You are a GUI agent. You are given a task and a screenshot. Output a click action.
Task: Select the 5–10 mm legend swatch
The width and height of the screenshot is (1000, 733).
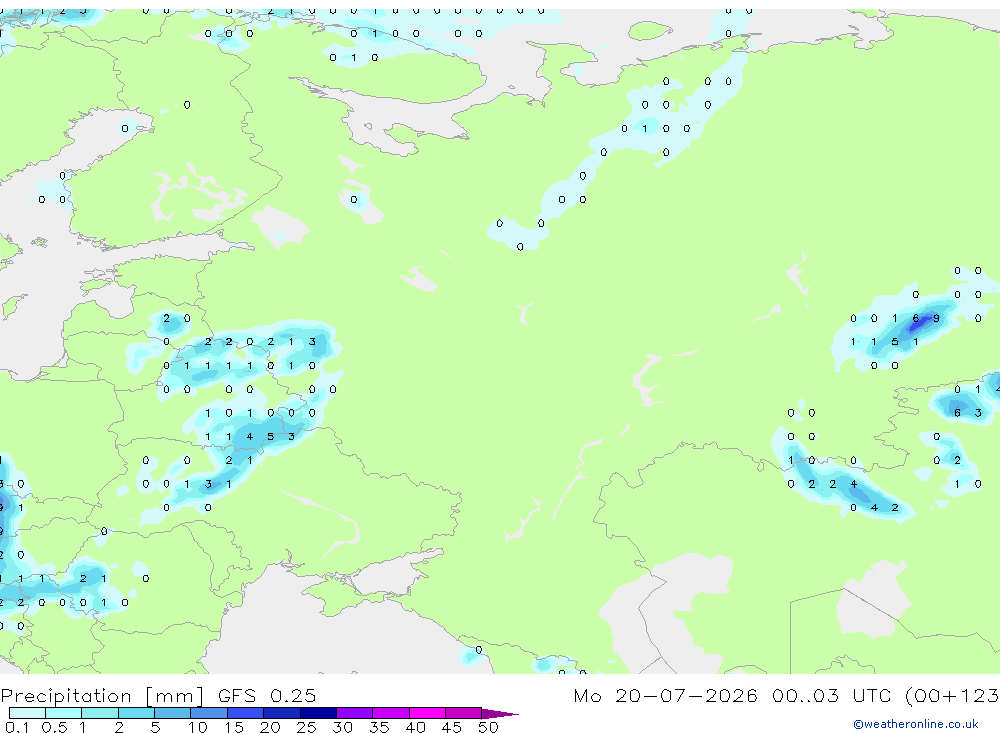173,713
